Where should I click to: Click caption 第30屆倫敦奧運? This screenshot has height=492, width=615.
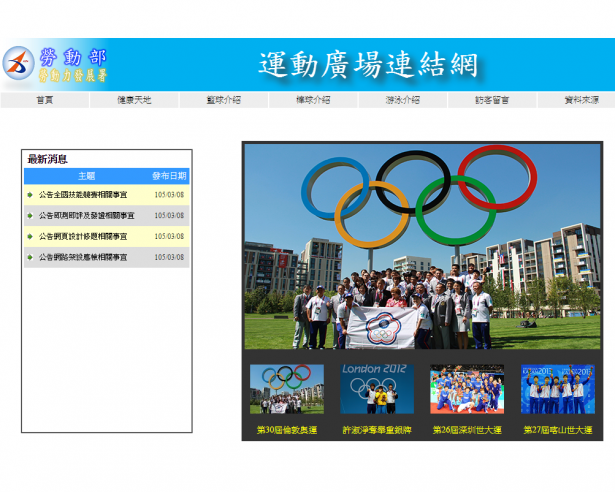tap(287, 430)
